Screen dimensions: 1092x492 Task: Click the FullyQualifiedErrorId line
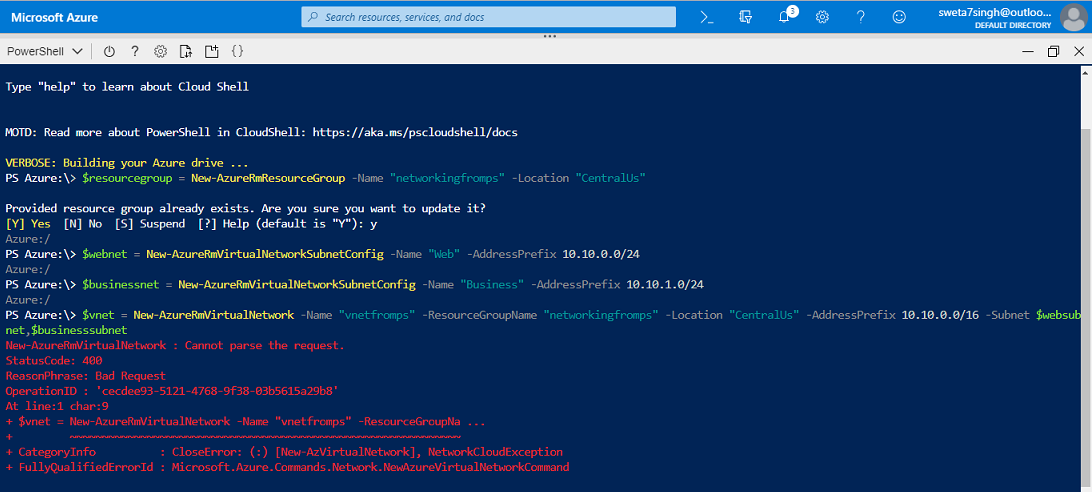pos(287,467)
